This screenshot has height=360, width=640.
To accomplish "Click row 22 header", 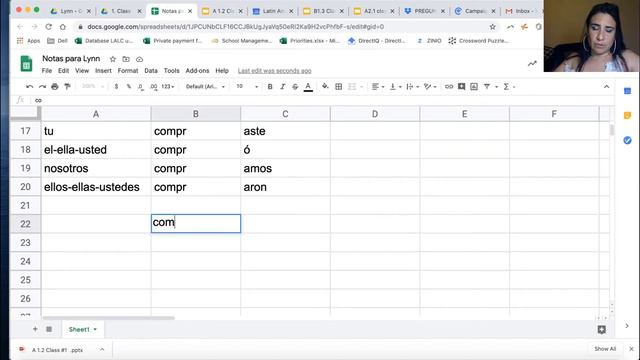I will (25, 224).
